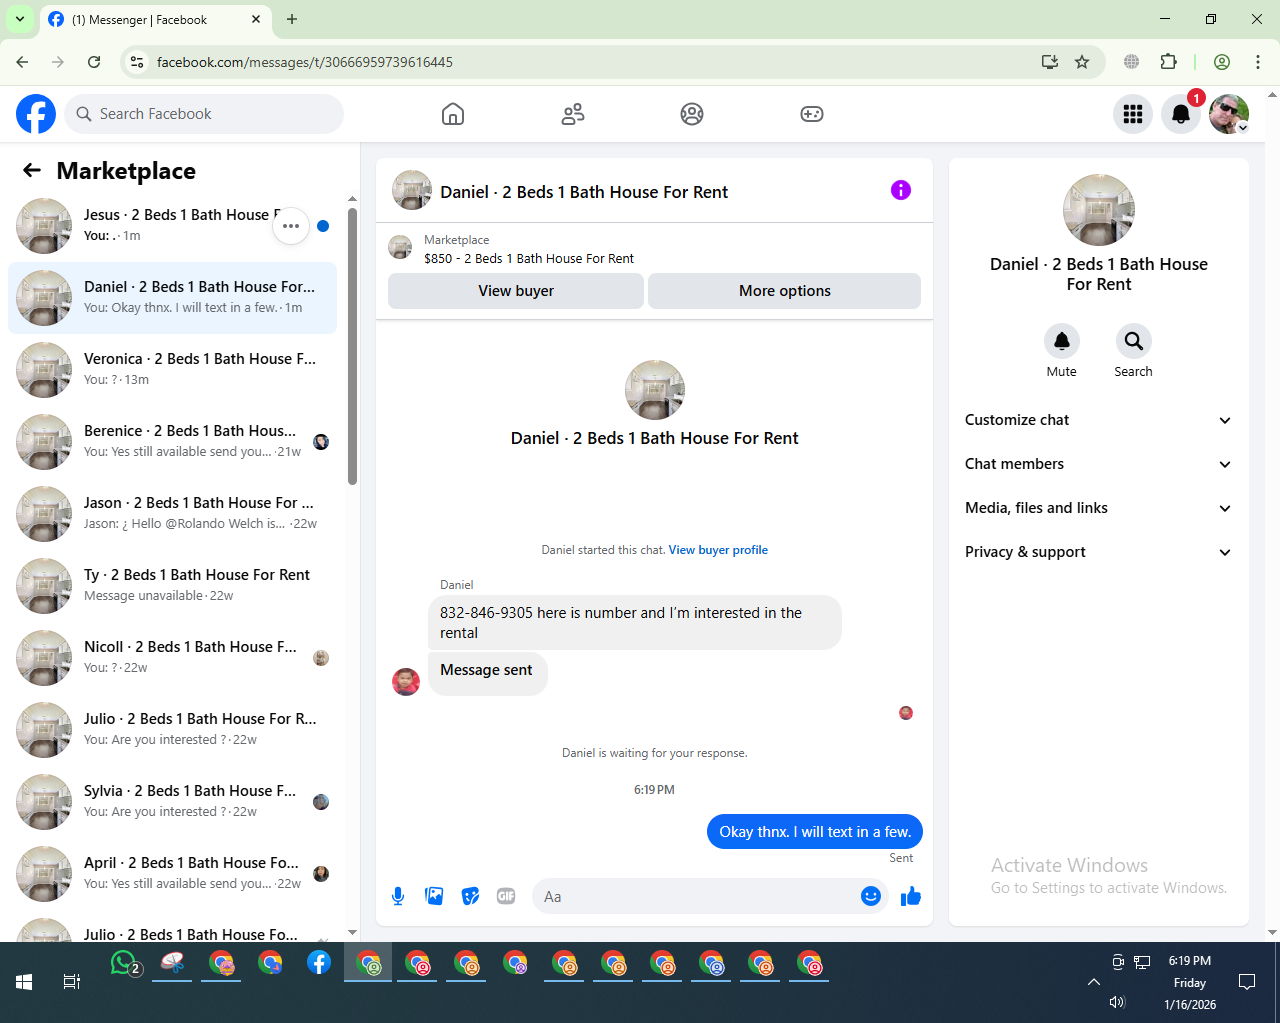Click the $850 listing title in chat header
This screenshot has width=1280, height=1023.
click(x=529, y=258)
